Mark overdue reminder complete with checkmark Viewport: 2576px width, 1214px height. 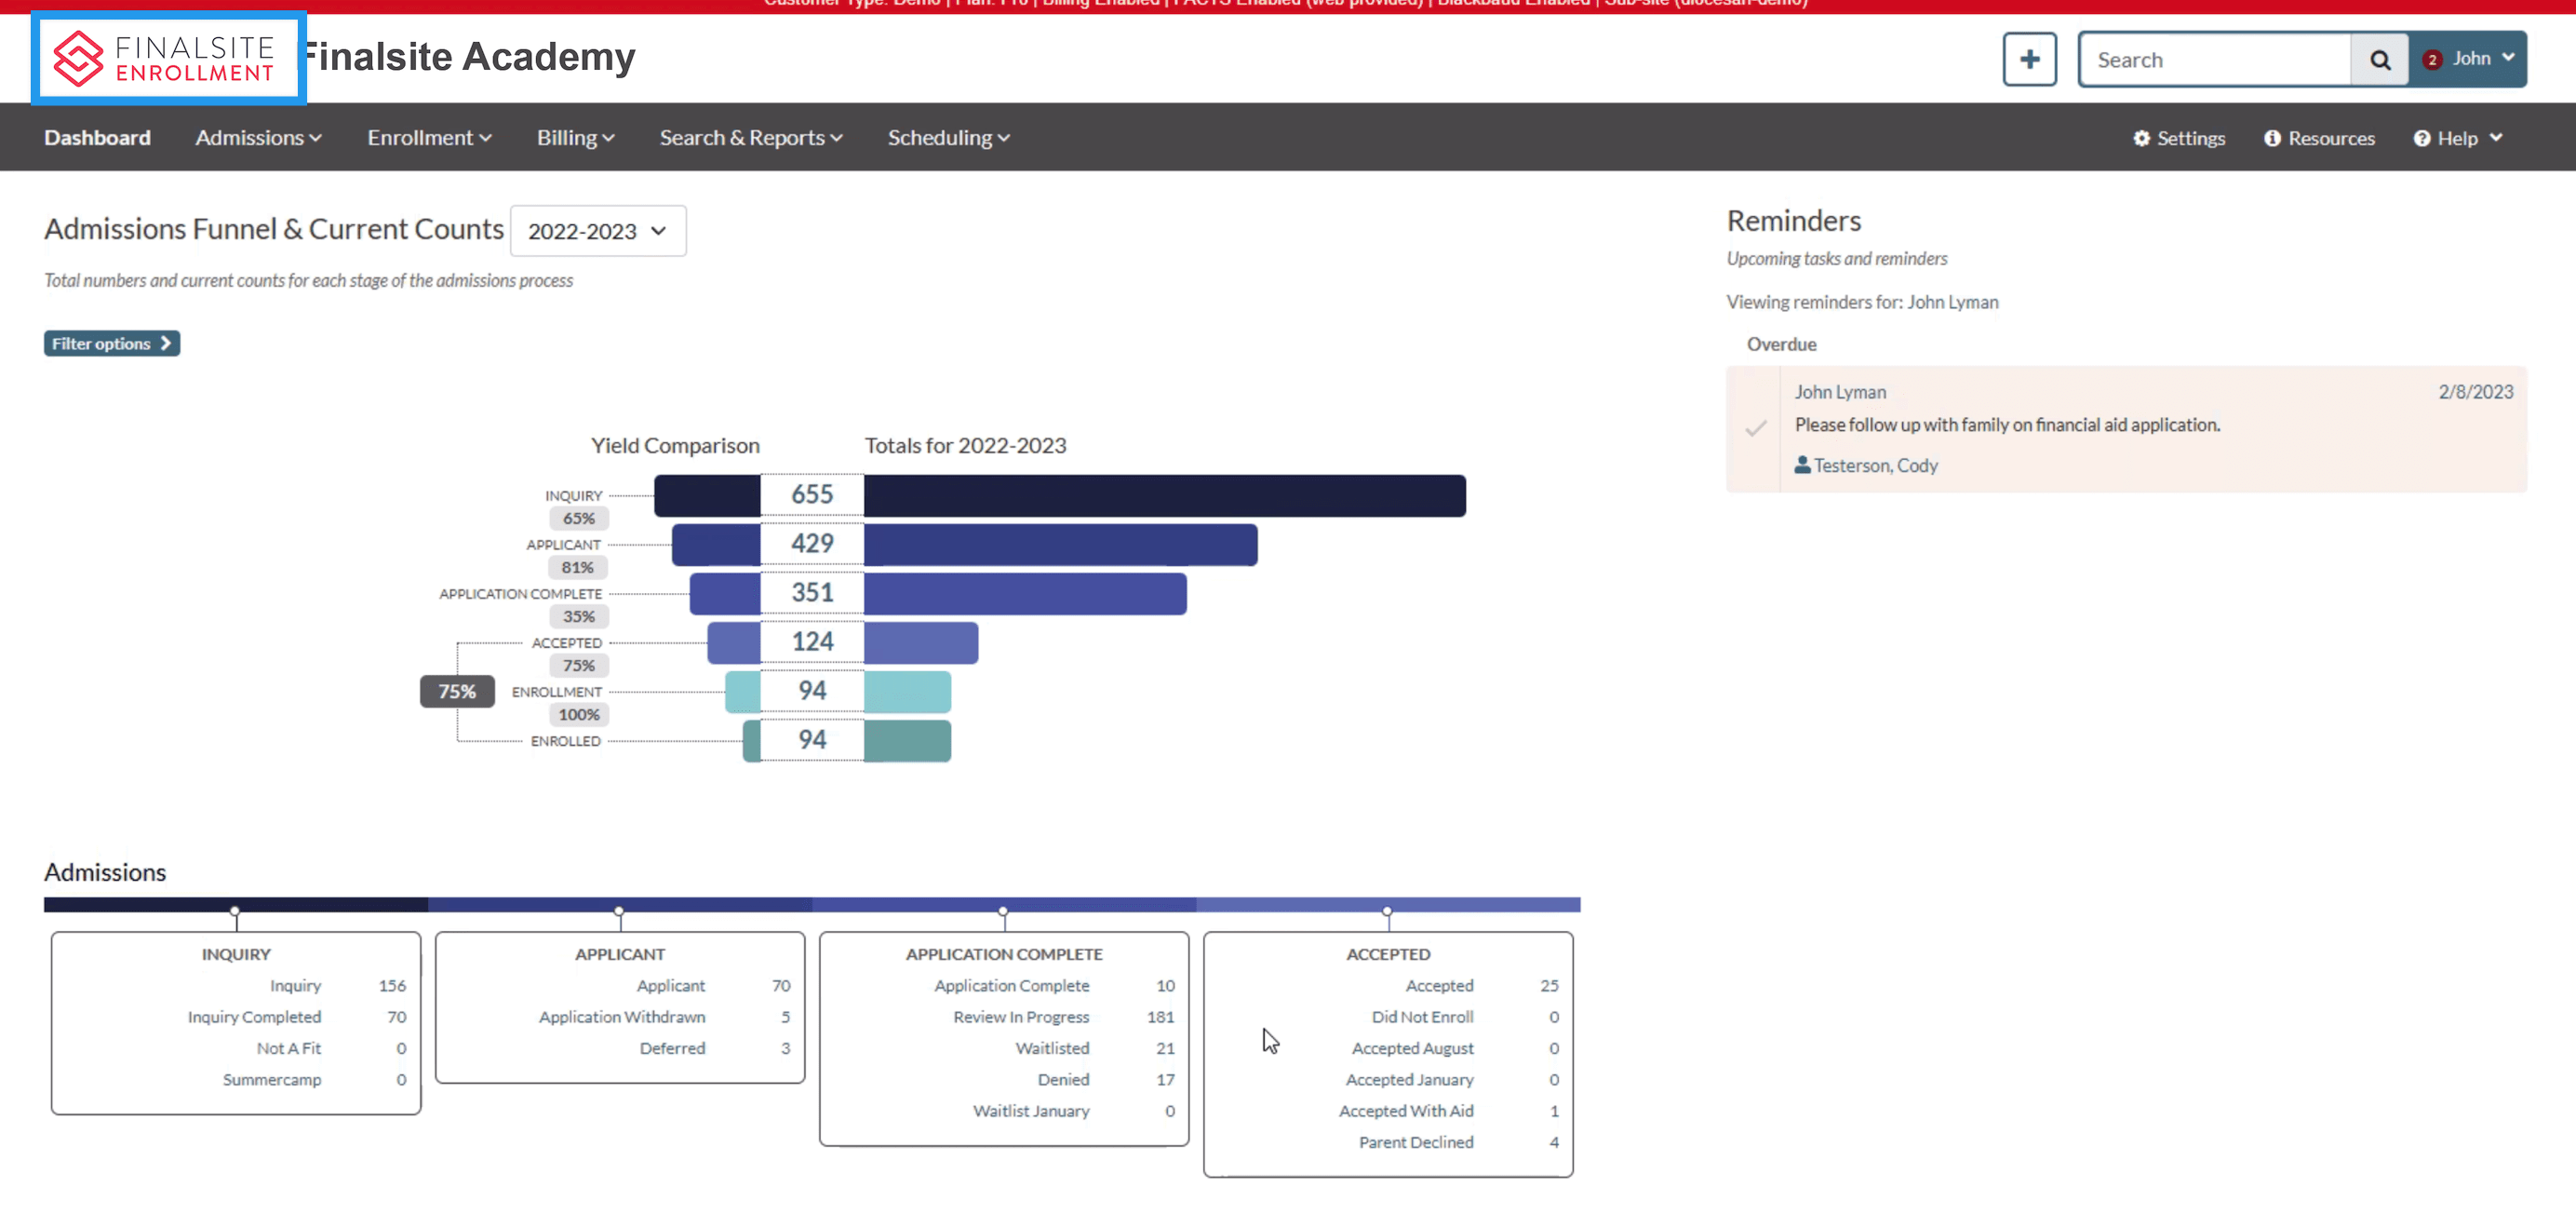pyautogui.click(x=1755, y=429)
